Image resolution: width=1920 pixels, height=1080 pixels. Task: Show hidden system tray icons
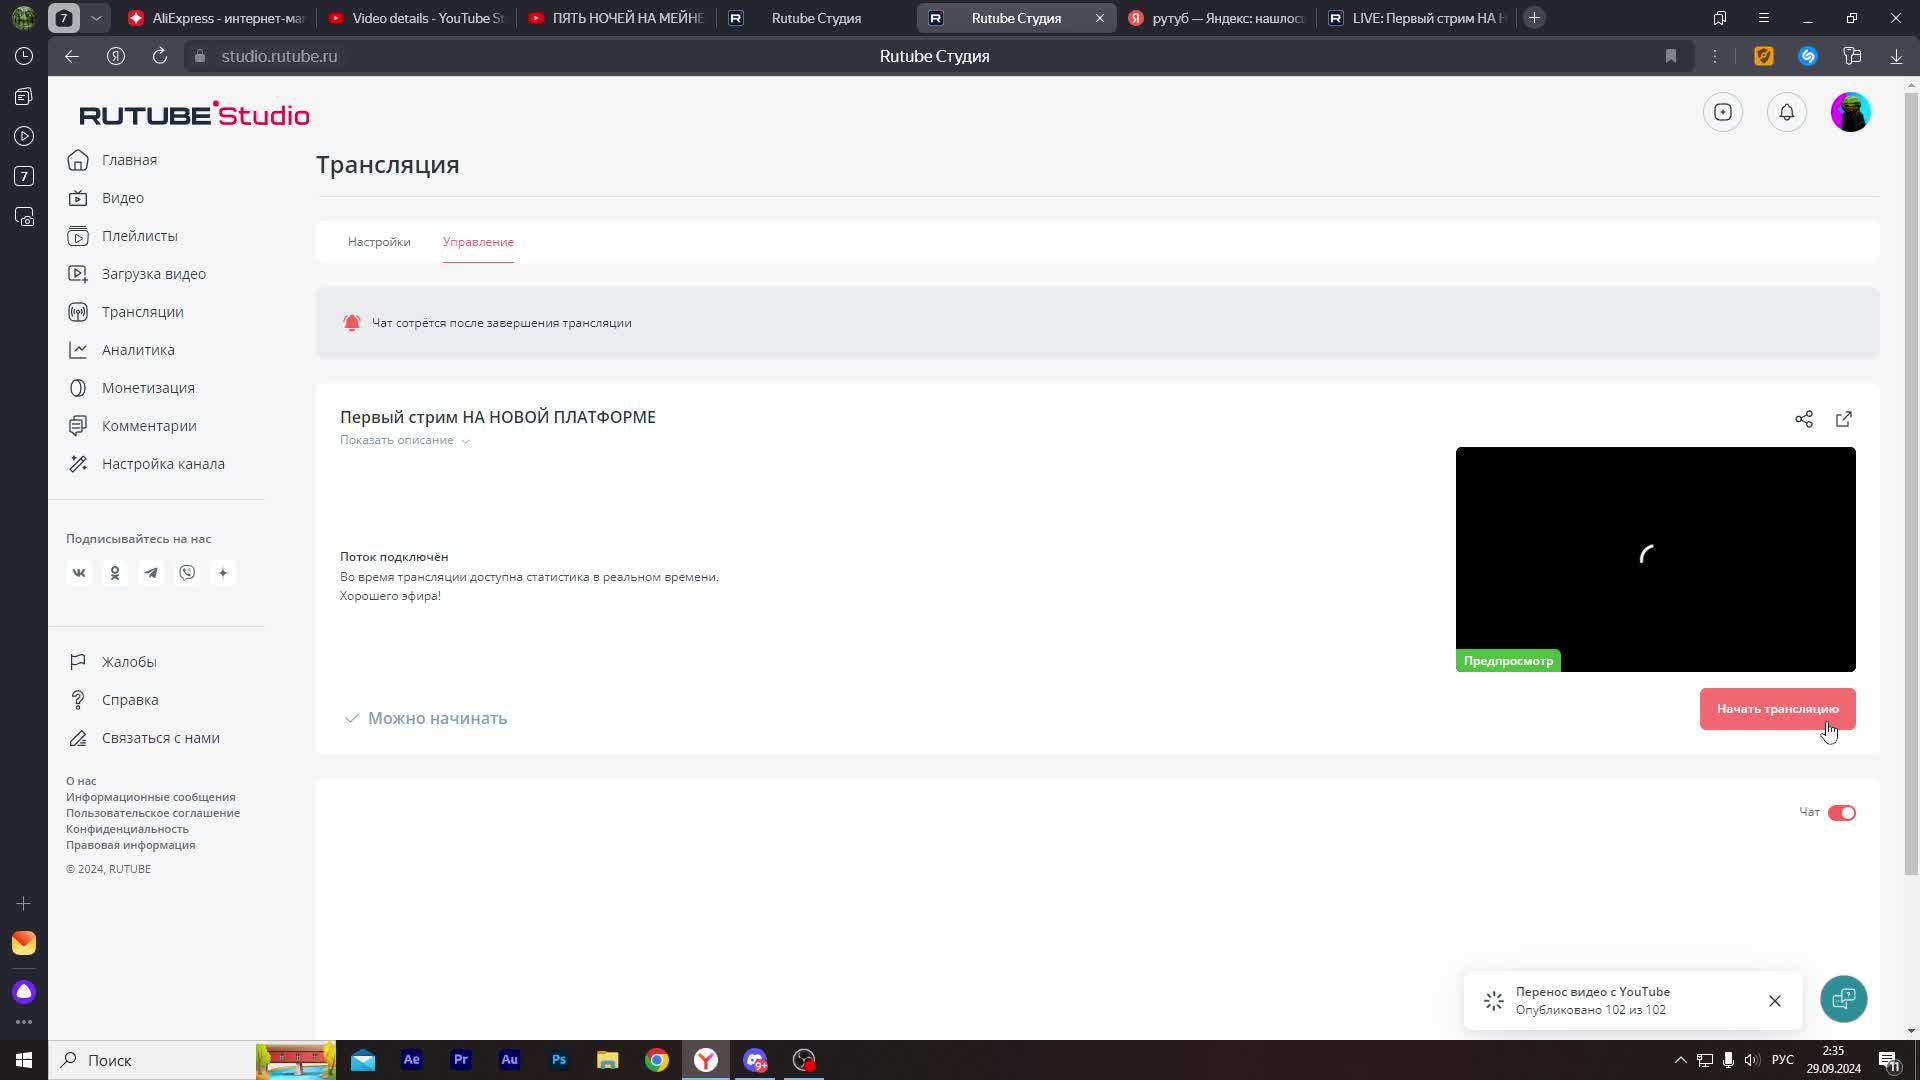pos(1680,1060)
